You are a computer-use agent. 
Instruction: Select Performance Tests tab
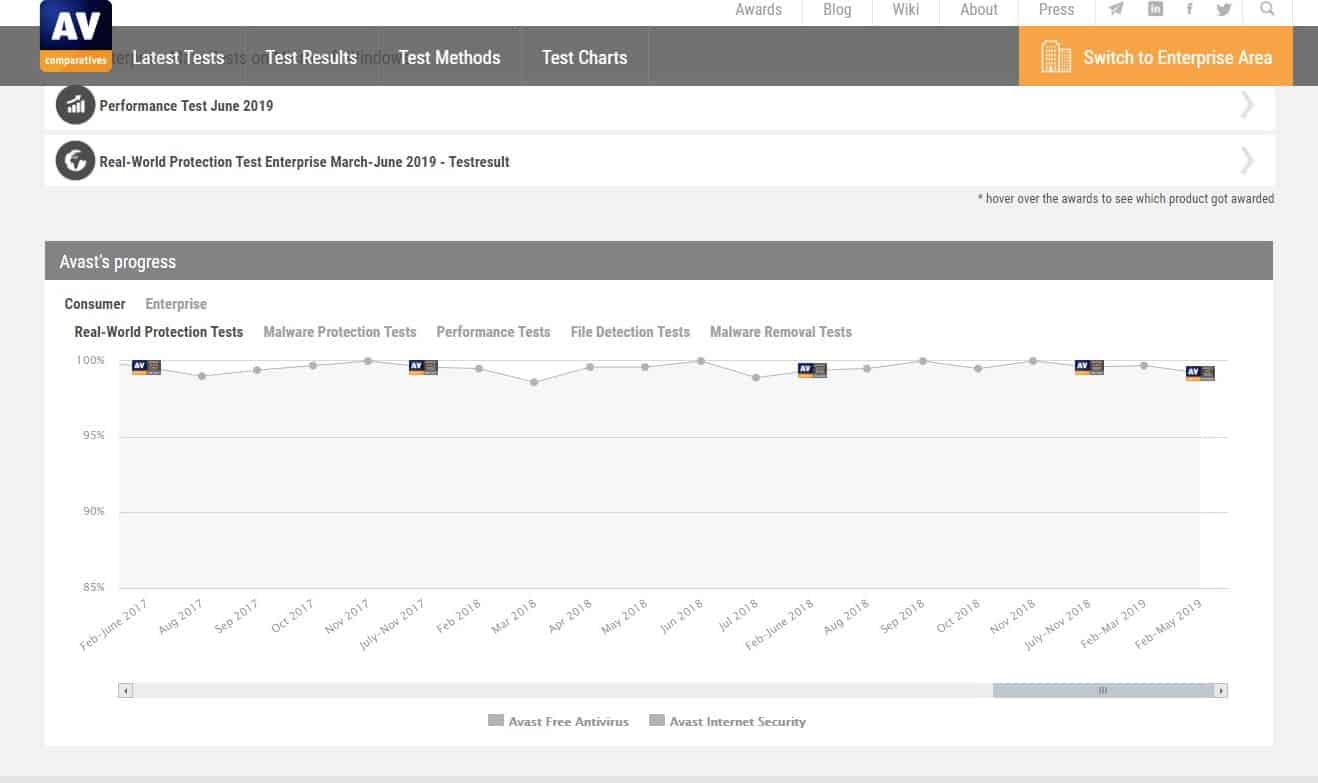click(x=493, y=332)
